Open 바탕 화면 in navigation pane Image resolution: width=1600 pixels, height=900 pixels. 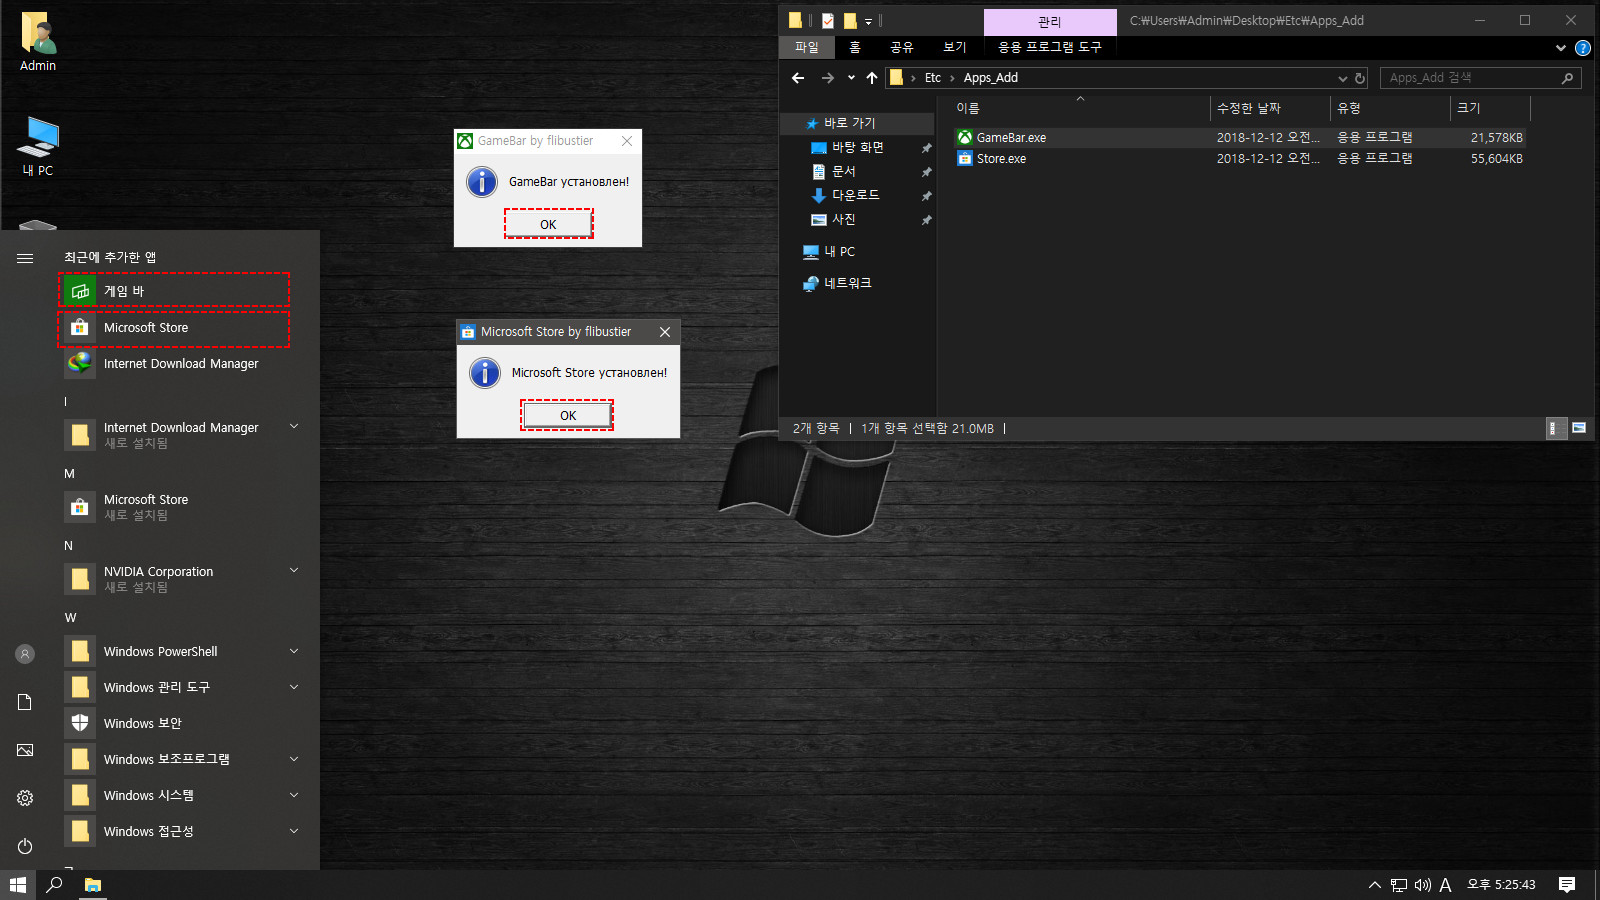(857, 147)
